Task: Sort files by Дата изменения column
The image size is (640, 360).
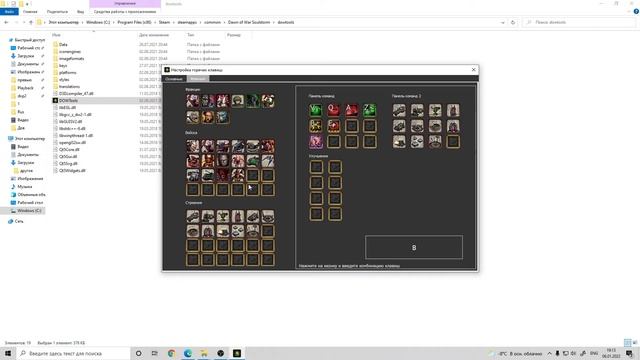Action: point(154,35)
